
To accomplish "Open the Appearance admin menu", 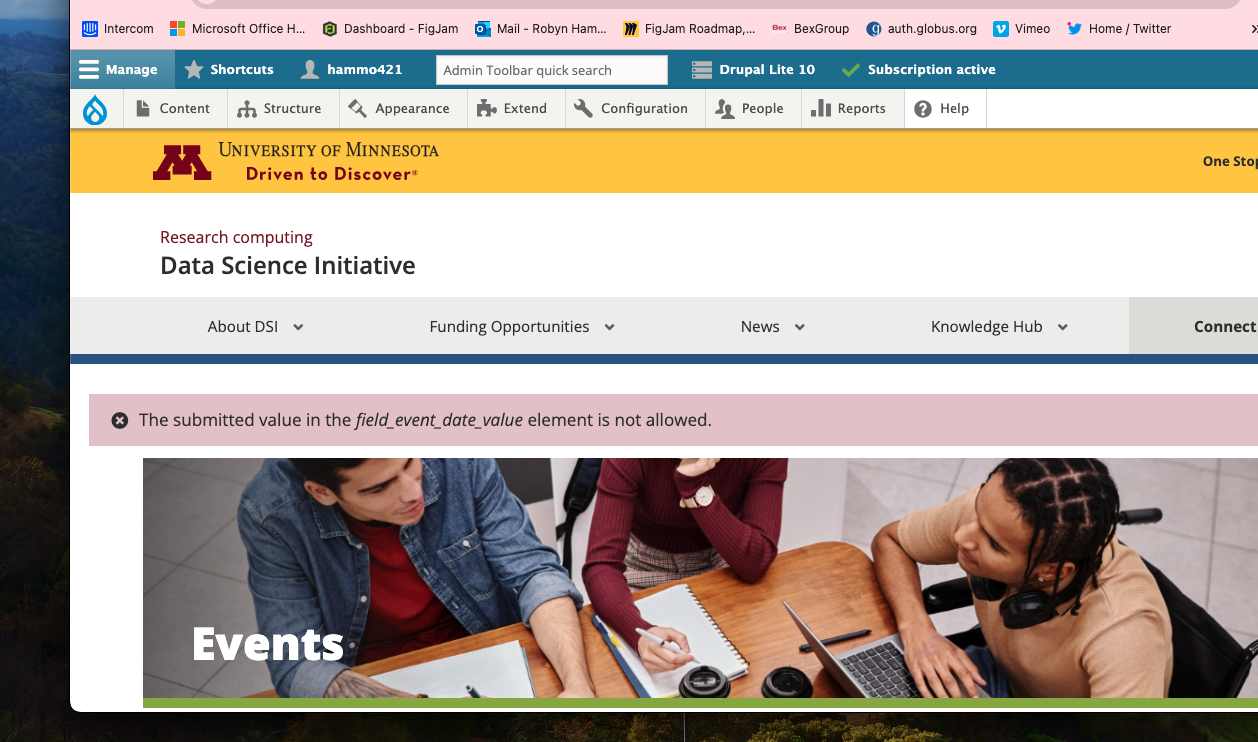I will [x=399, y=109].
